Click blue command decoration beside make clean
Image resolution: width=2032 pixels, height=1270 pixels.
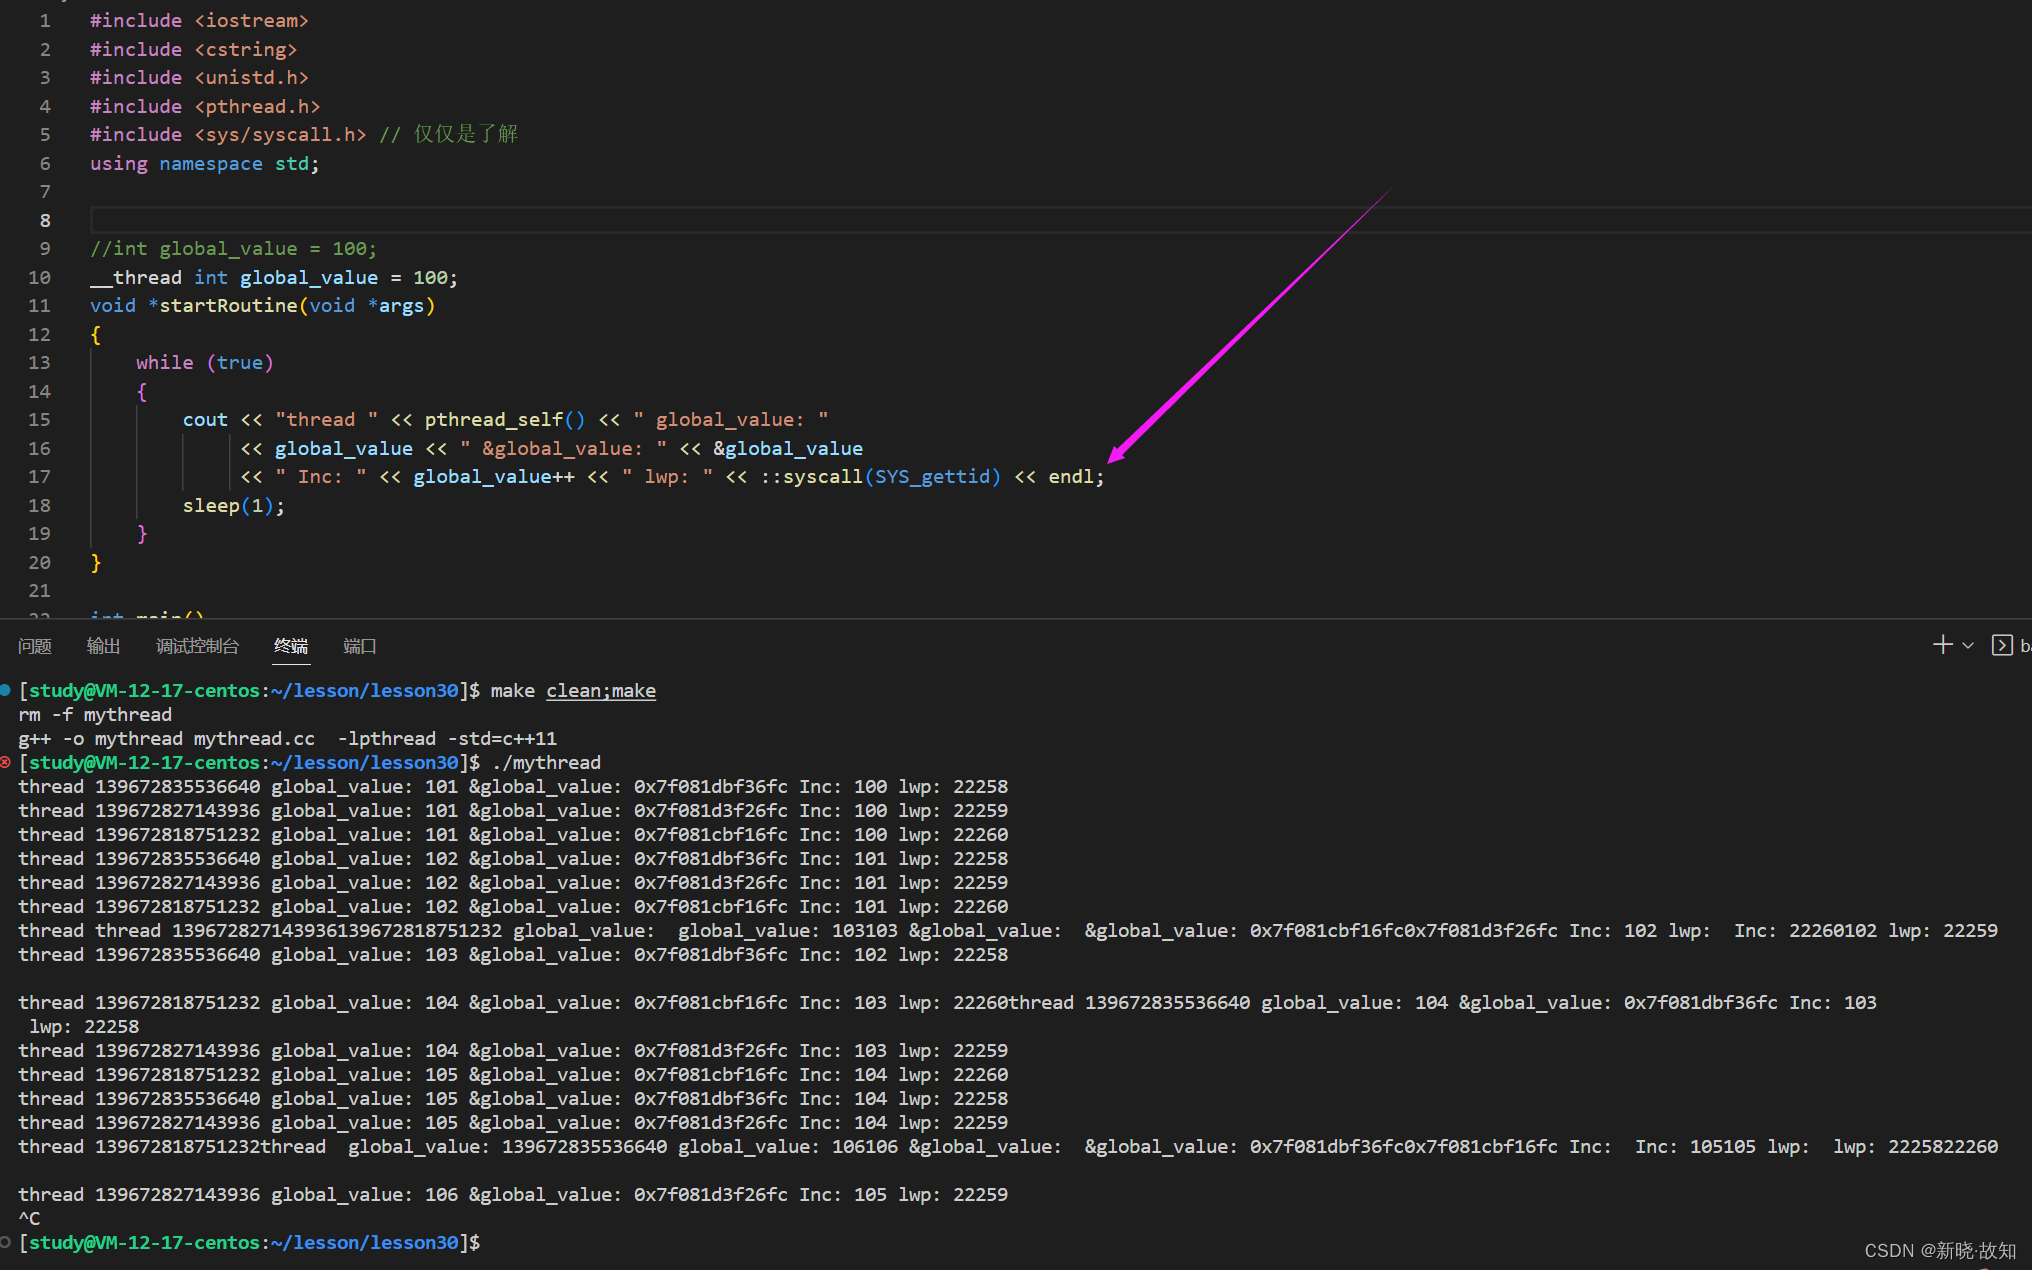(x=6, y=690)
